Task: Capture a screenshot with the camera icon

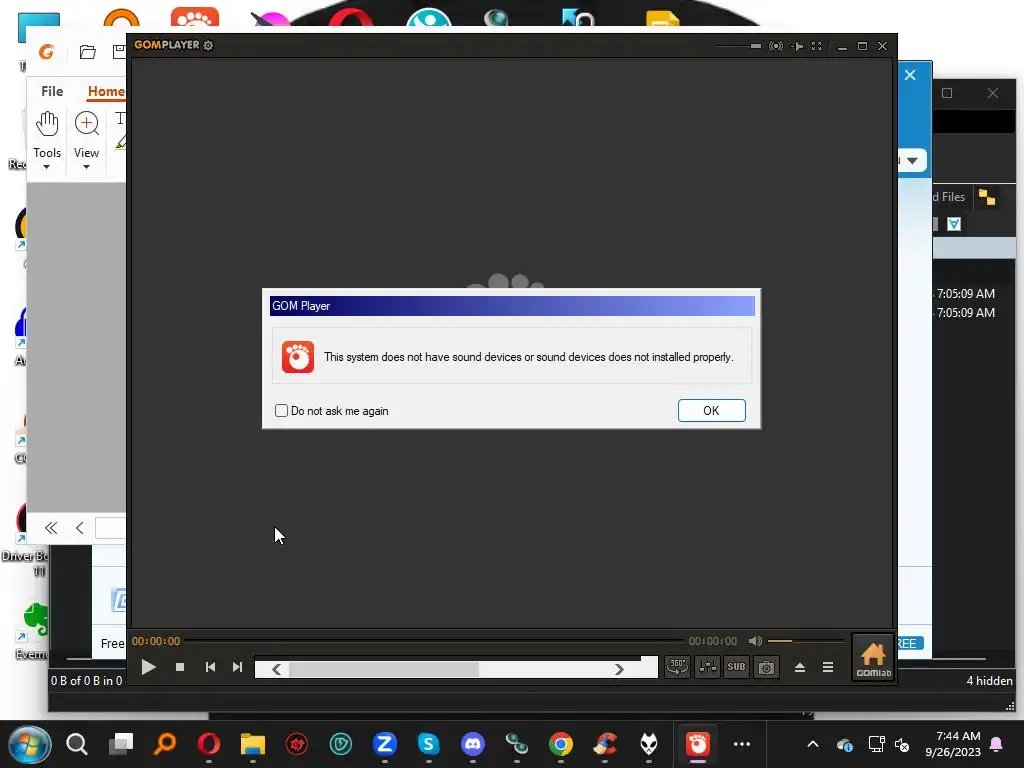Action: 766,667
